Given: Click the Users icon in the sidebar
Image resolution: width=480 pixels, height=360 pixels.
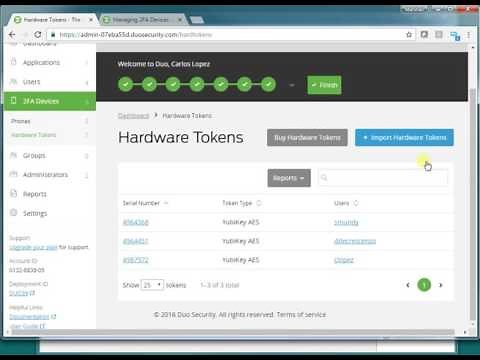Looking at the screenshot, I should (x=14, y=81).
